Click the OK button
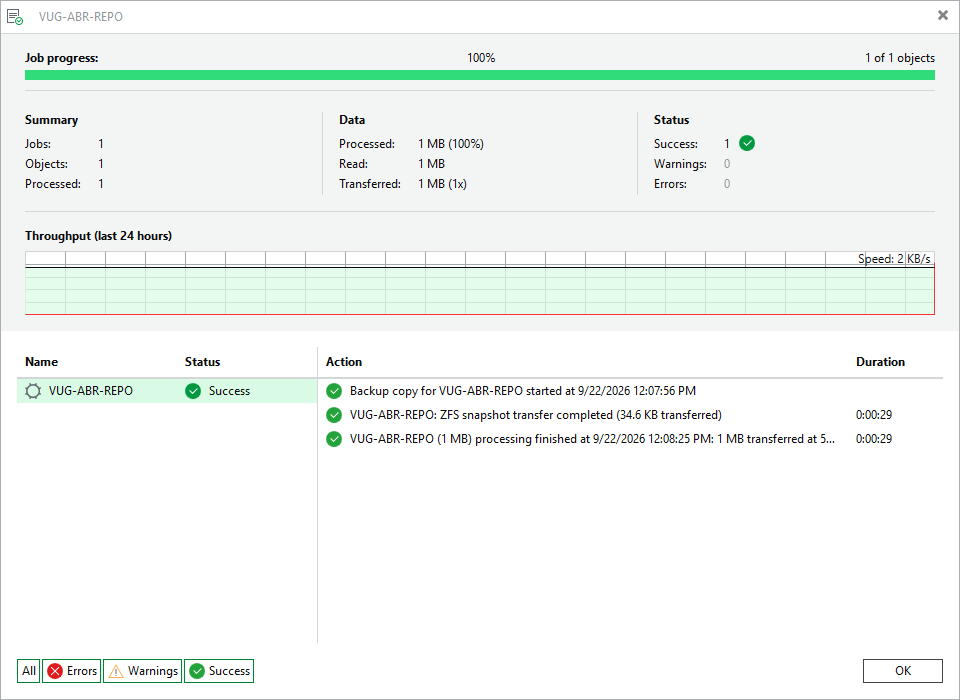The width and height of the screenshot is (960, 700). point(902,671)
